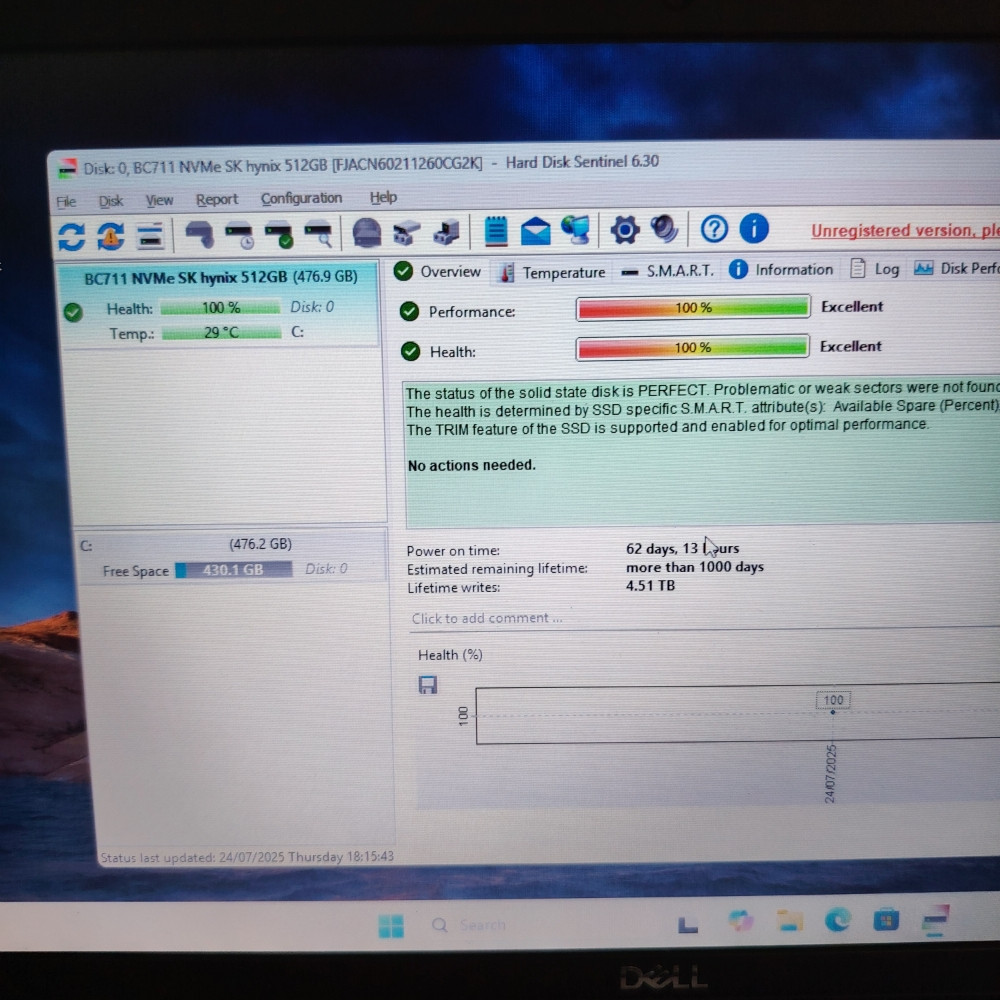Open the File menu
Image resolution: width=1000 pixels, height=1000 pixels.
(x=66, y=202)
